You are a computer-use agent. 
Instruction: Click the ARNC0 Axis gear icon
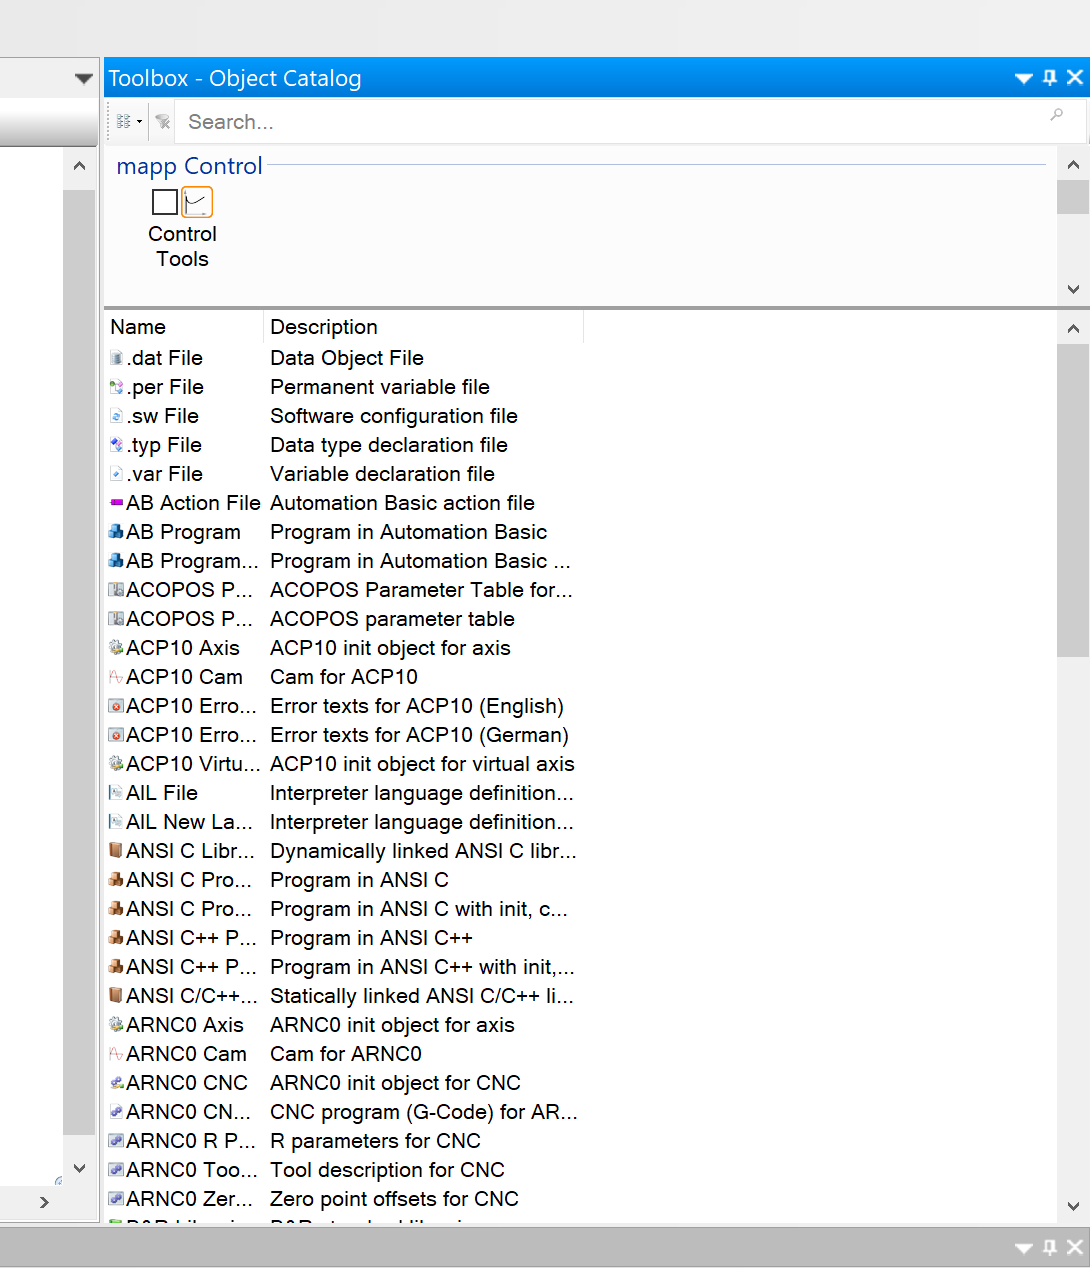(117, 1025)
